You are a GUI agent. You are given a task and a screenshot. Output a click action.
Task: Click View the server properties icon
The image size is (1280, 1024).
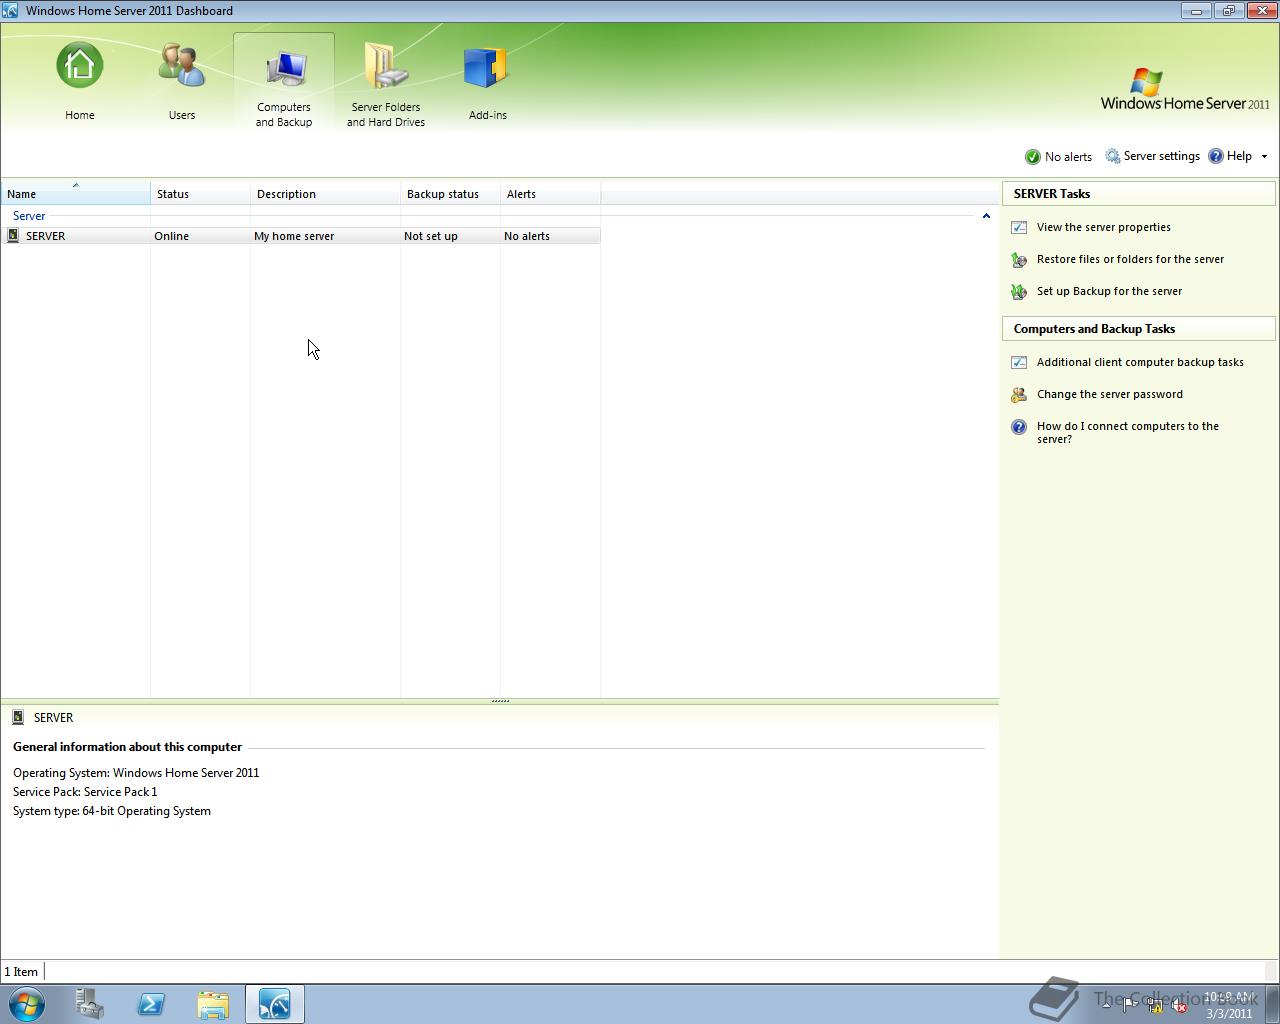[x=1019, y=227]
